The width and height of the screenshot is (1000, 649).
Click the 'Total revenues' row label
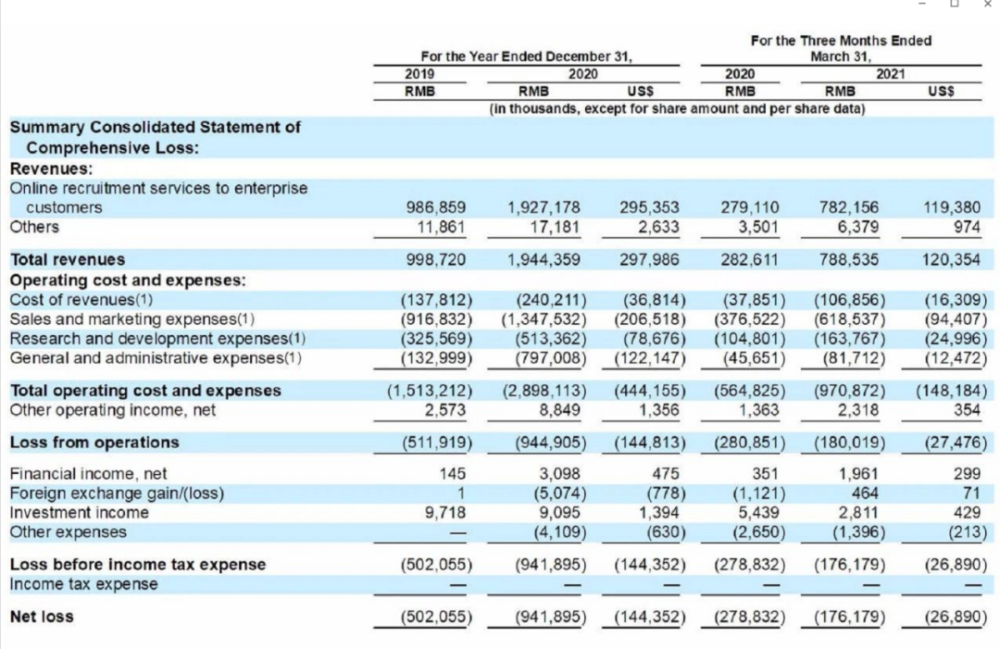tap(67, 259)
